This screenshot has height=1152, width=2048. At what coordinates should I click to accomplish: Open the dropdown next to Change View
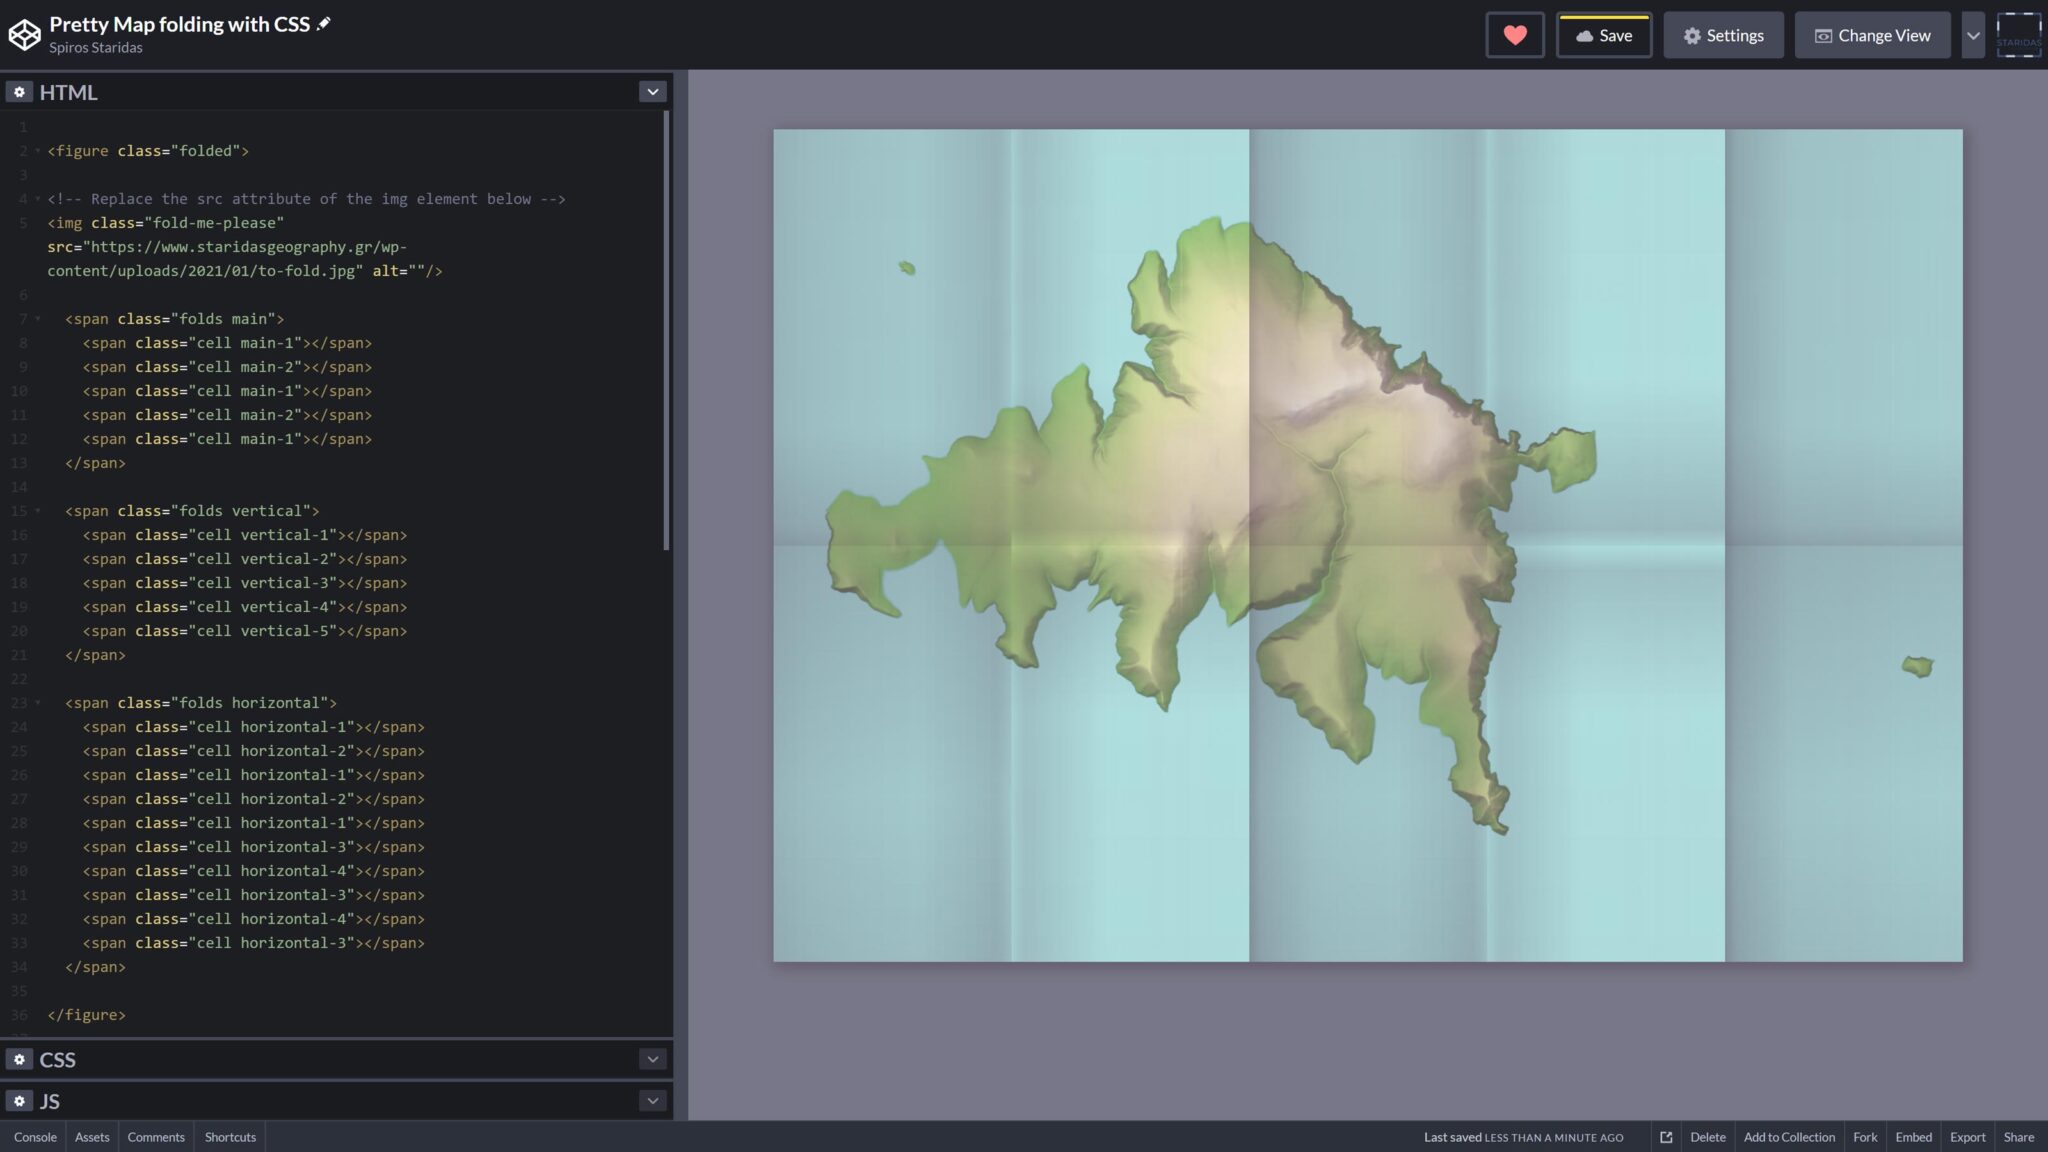[1973, 35]
